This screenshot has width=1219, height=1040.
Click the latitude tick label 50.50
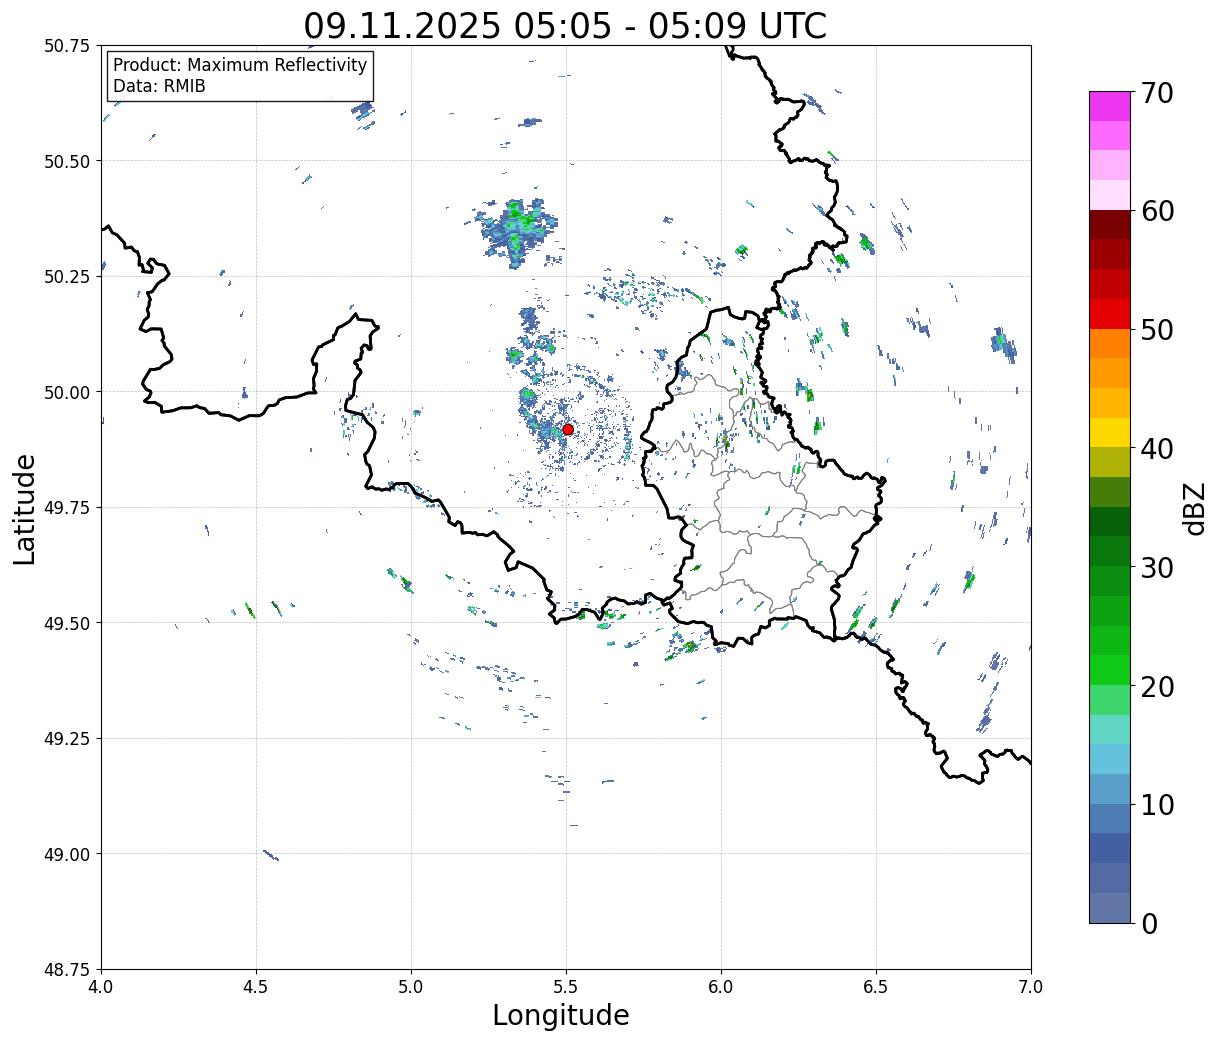click(67, 161)
